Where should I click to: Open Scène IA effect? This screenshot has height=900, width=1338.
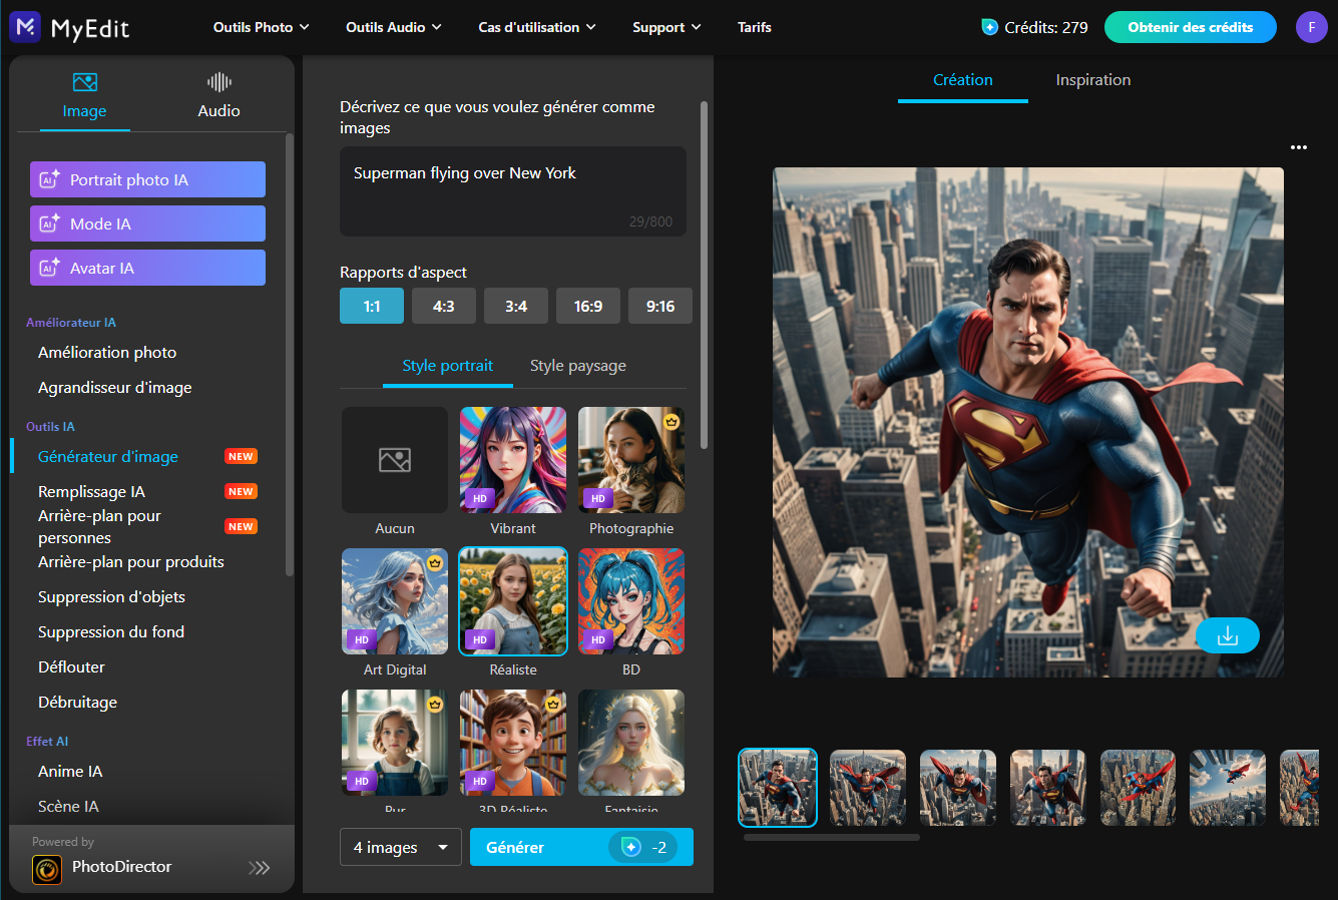click(x=68, y=806)
